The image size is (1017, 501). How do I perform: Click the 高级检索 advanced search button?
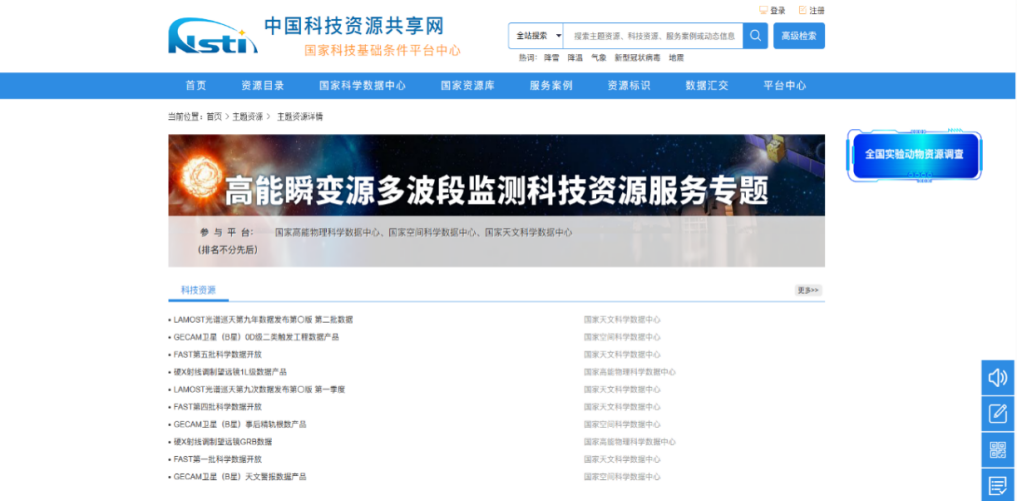799,36
